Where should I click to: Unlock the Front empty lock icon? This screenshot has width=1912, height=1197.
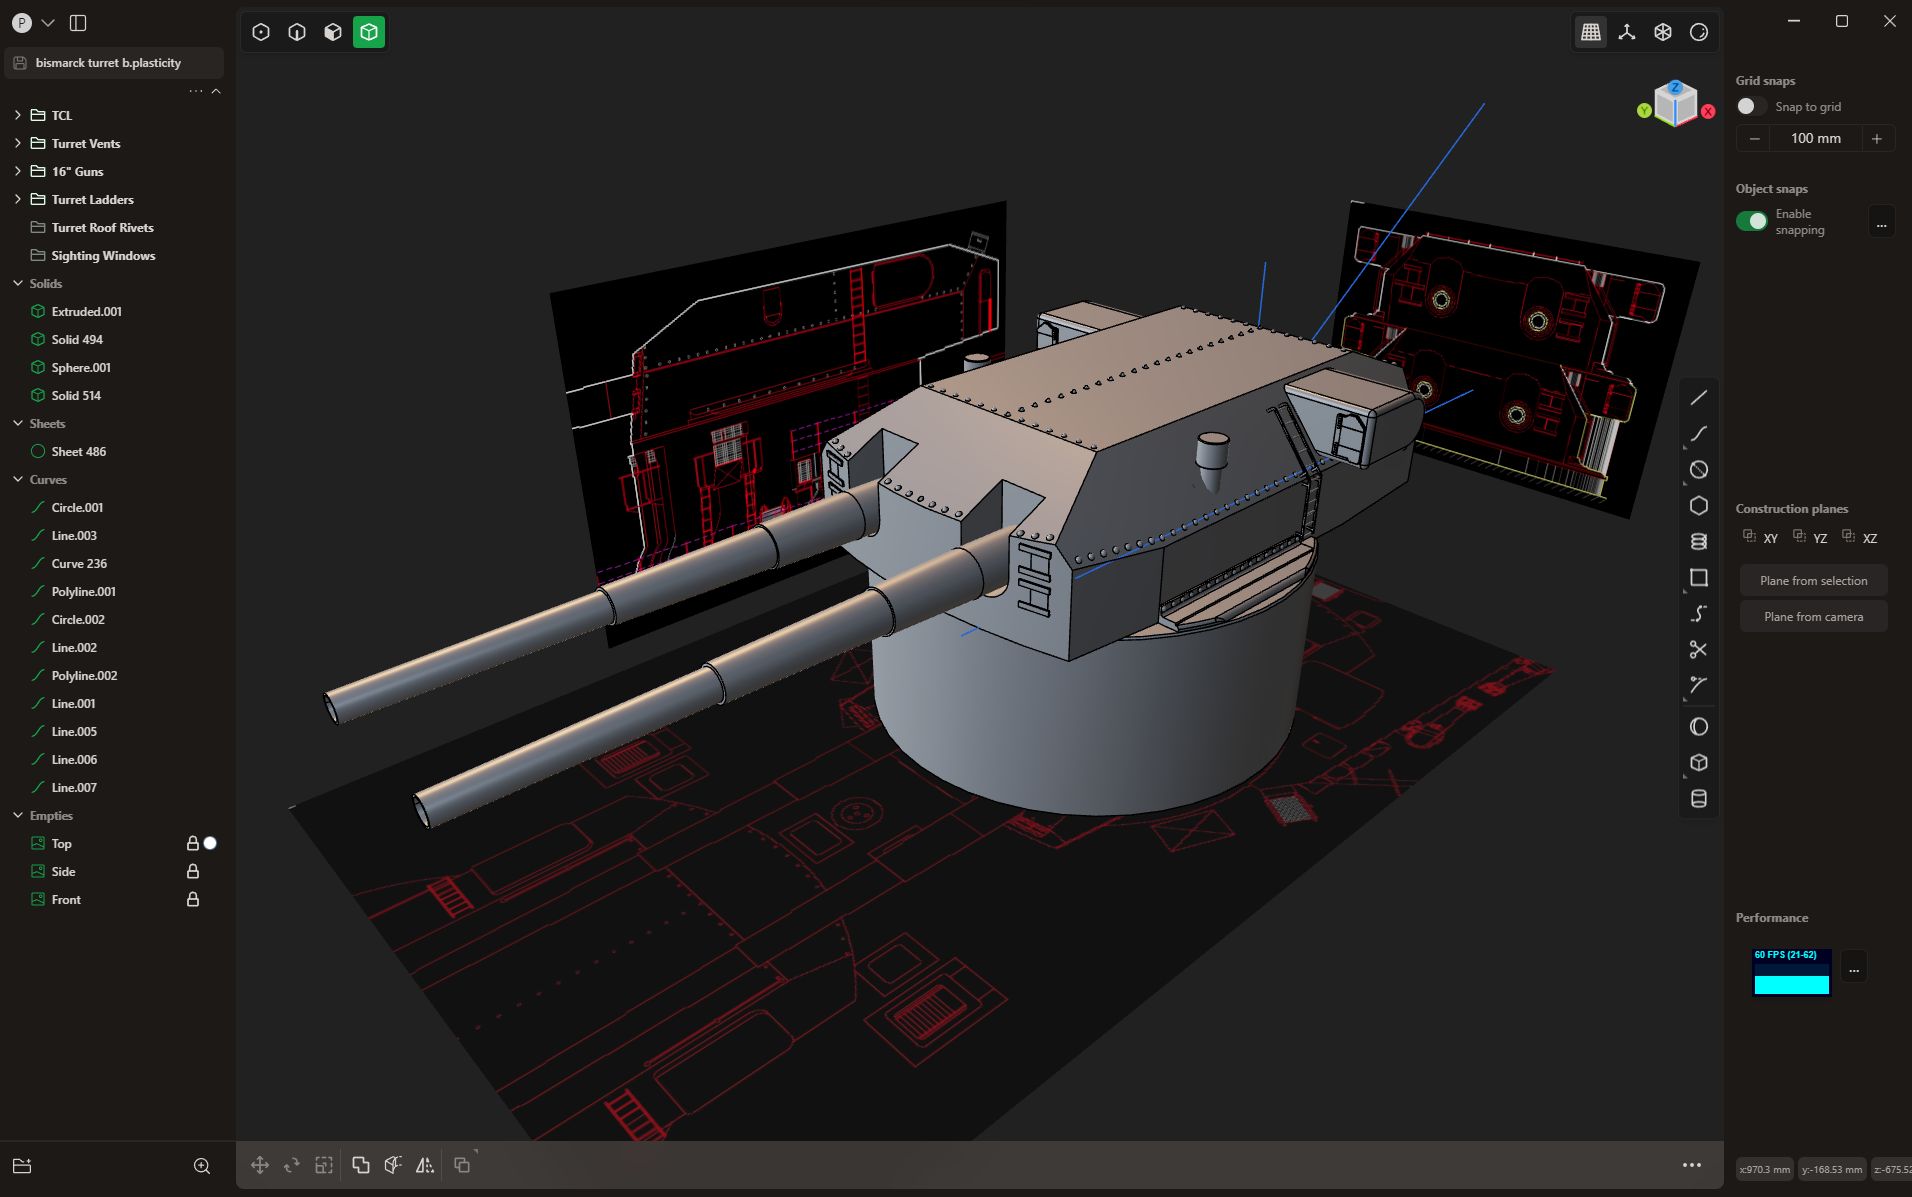click(192, 899)
